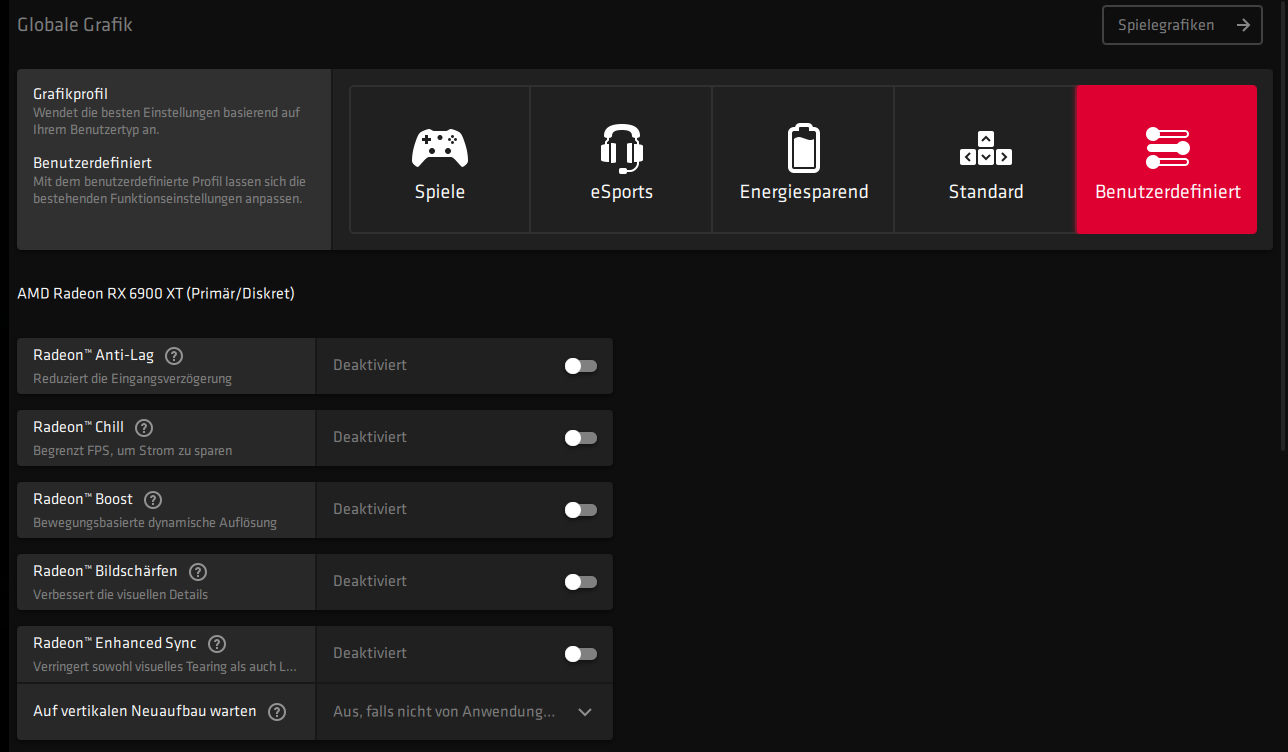The image size is (1288, 752).
Task: Select the Energiesparend profile label
Action: [804, 192]
